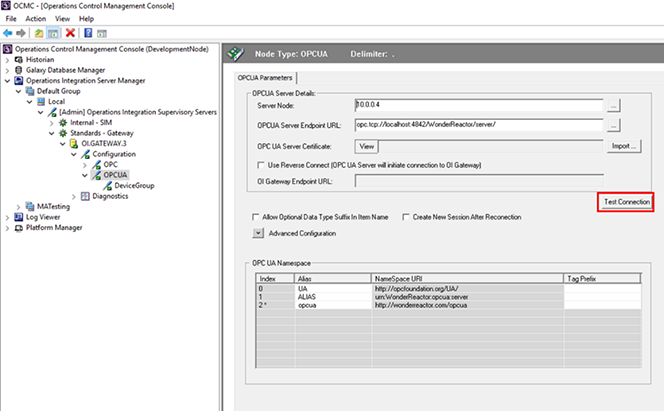The width and height of the screenshot is (664, 411).
Task: Click the OI Gateway Endpoint URL field
Action: pyautogui.click(x=479, y=181)
